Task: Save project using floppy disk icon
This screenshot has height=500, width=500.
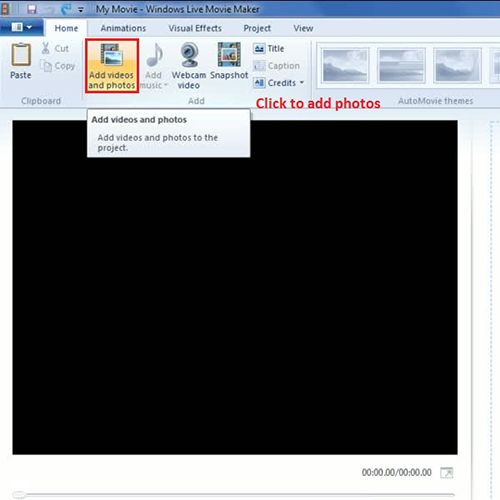Action: [32, 9]
